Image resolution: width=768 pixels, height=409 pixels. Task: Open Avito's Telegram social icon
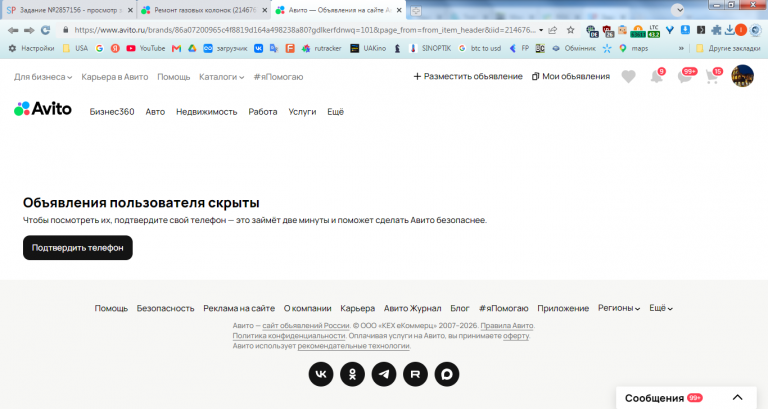pos(384,374)
